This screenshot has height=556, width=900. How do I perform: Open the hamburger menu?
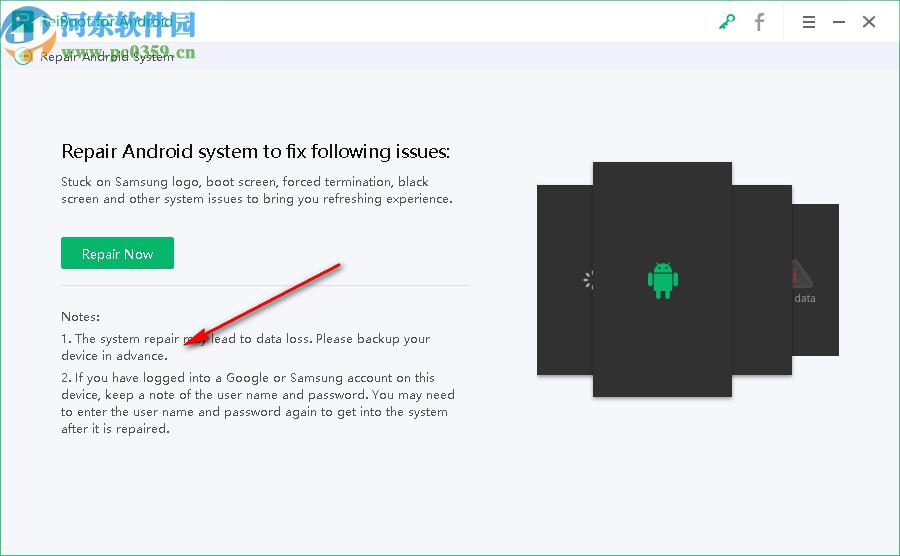point(809,22)
